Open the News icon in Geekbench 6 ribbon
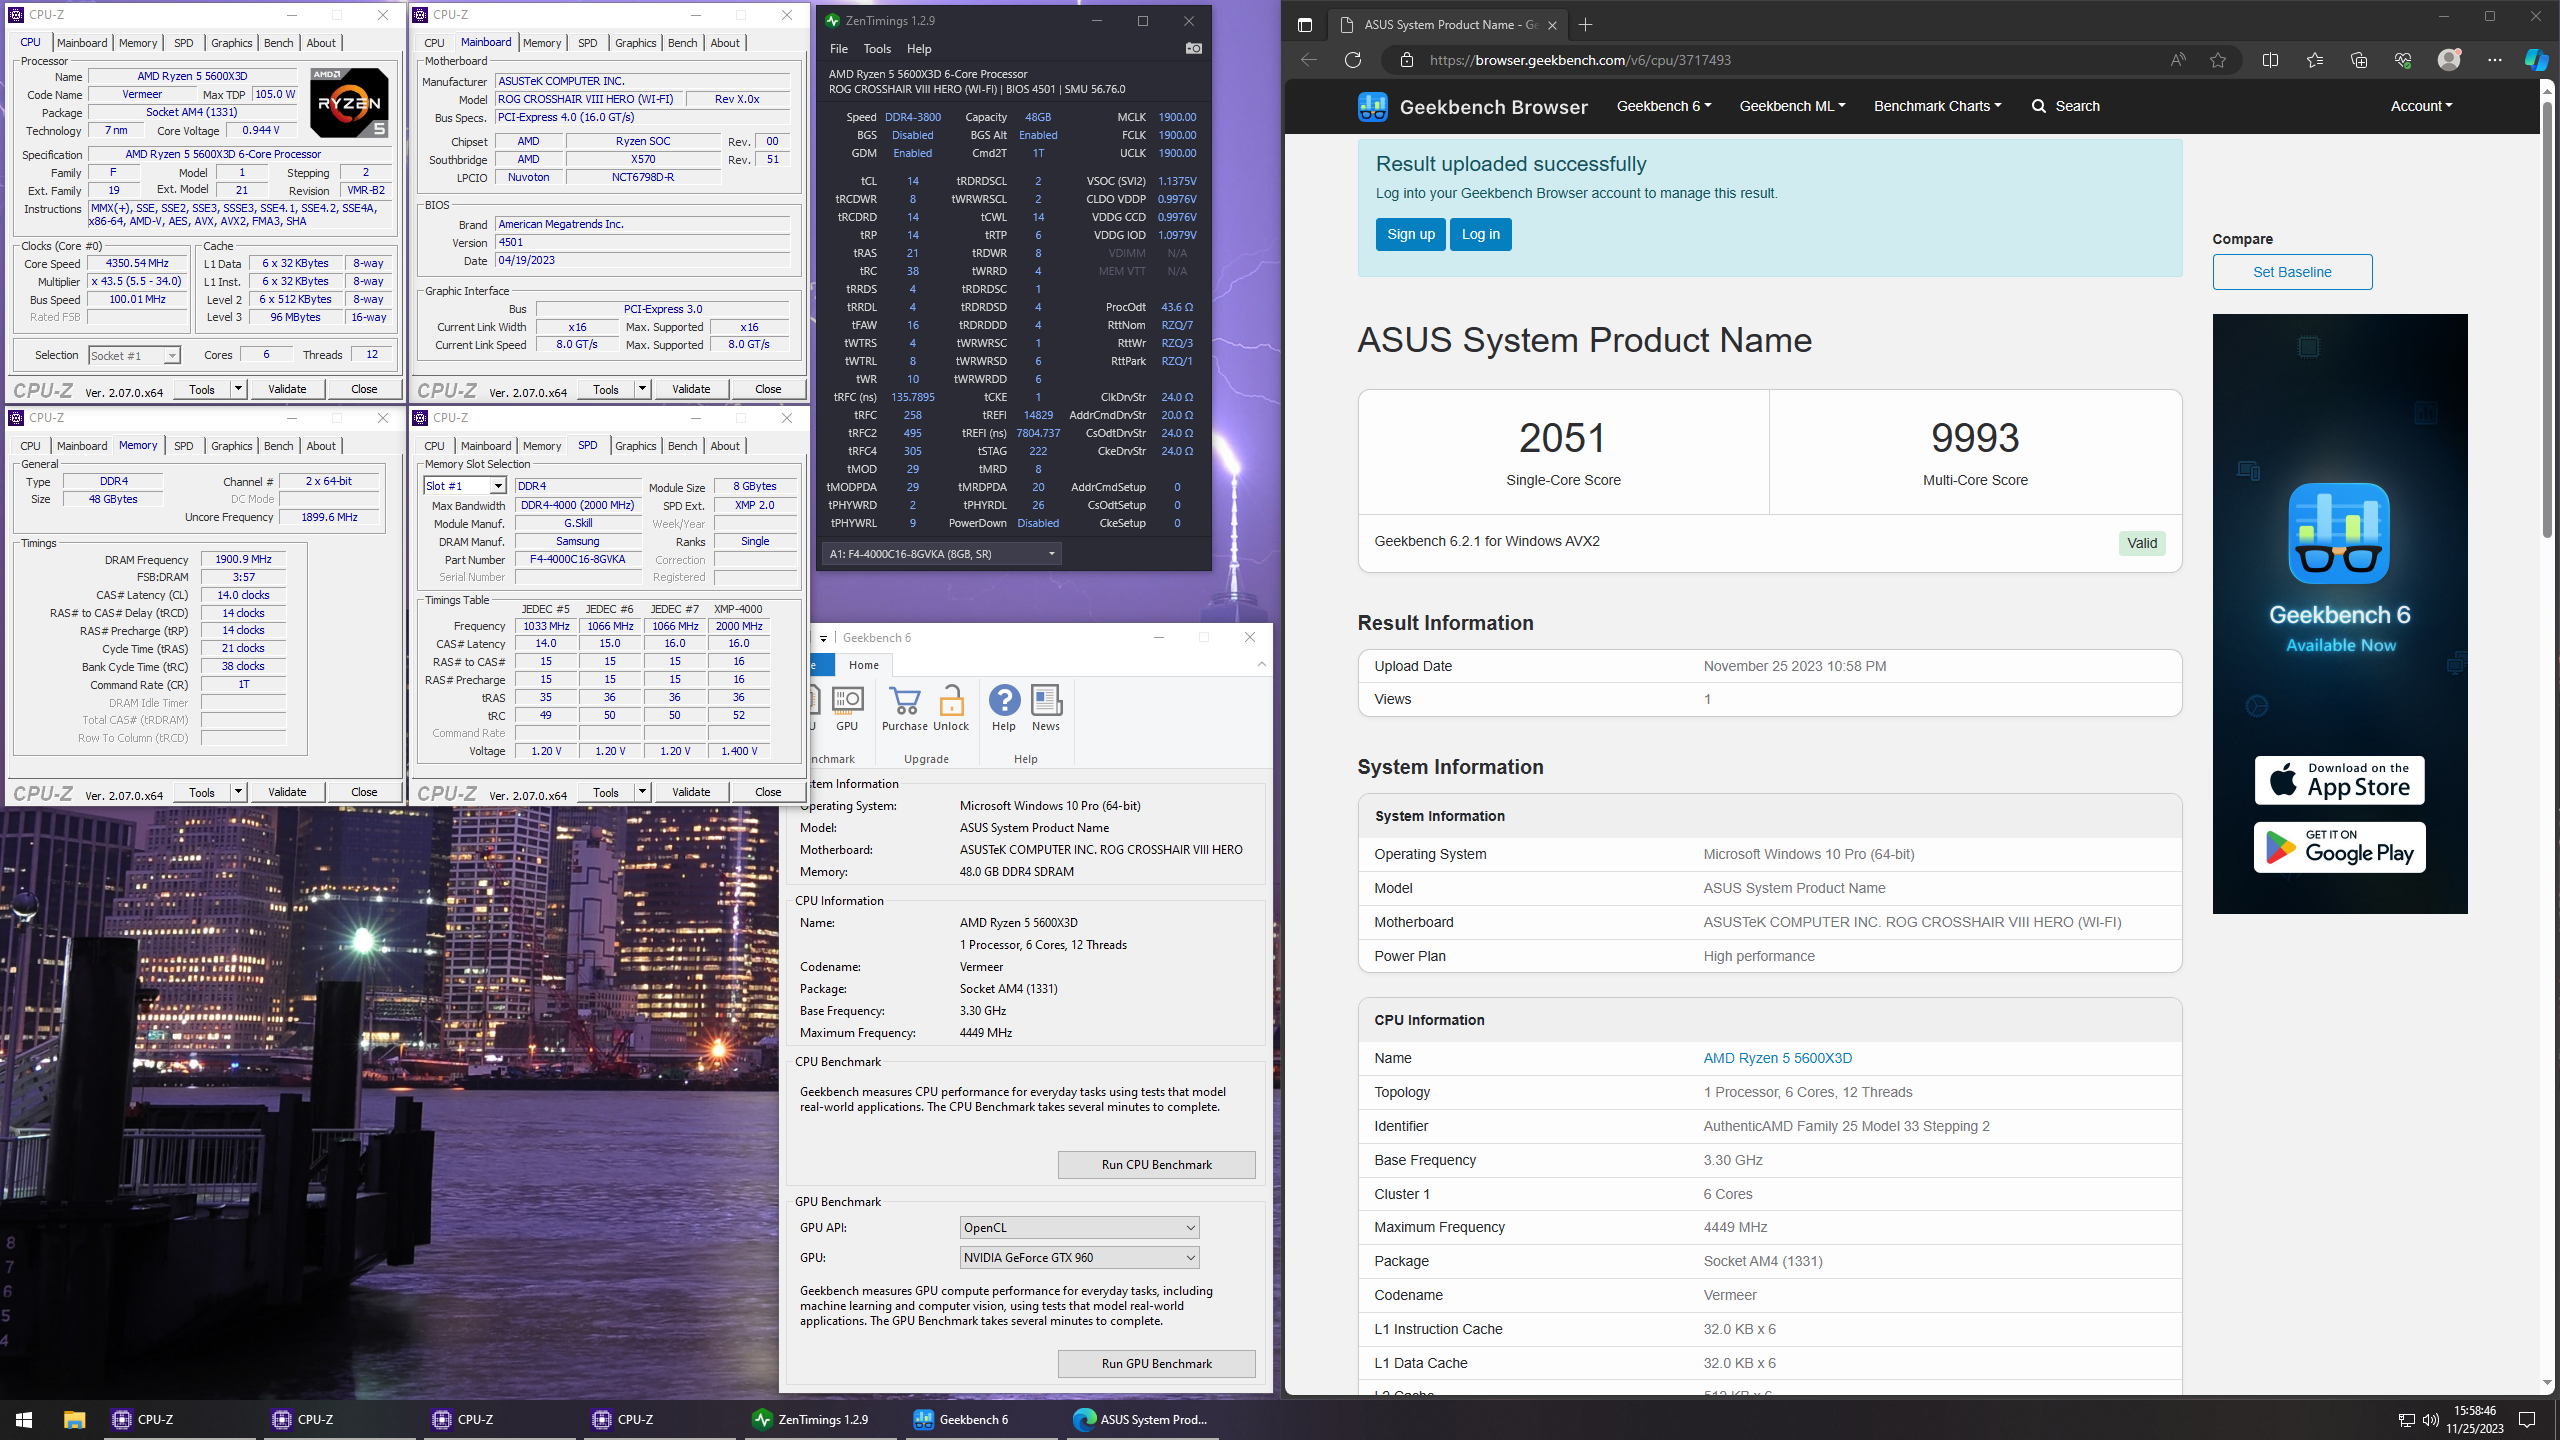Image resolution: width=2560 pixels, height=1440 pixels. (x=1046, y=708)
